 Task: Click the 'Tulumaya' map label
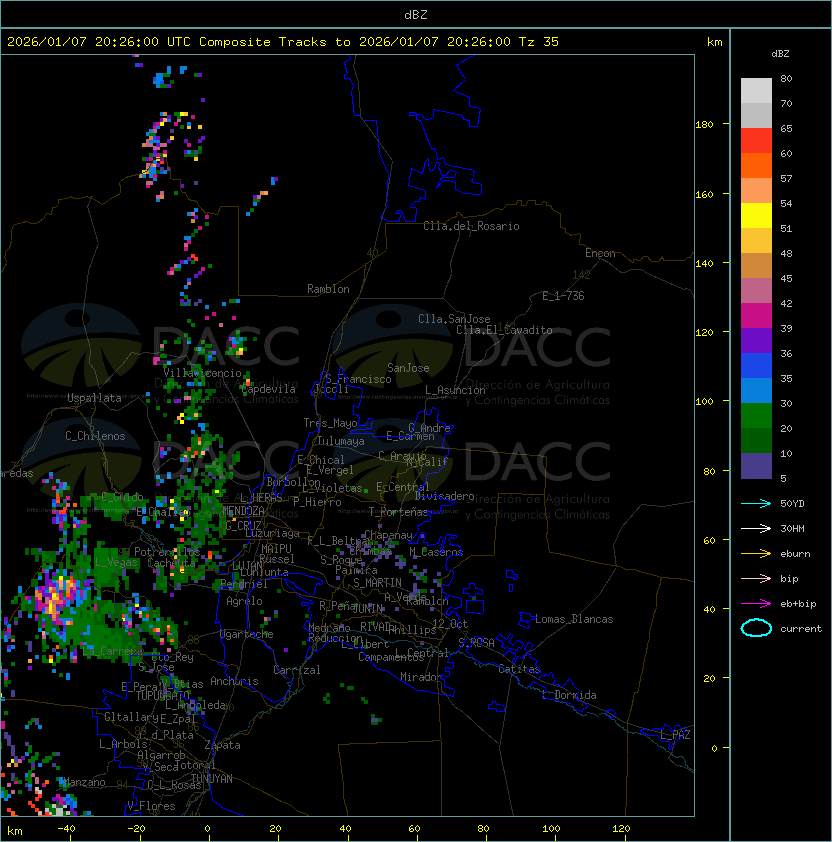341,441
